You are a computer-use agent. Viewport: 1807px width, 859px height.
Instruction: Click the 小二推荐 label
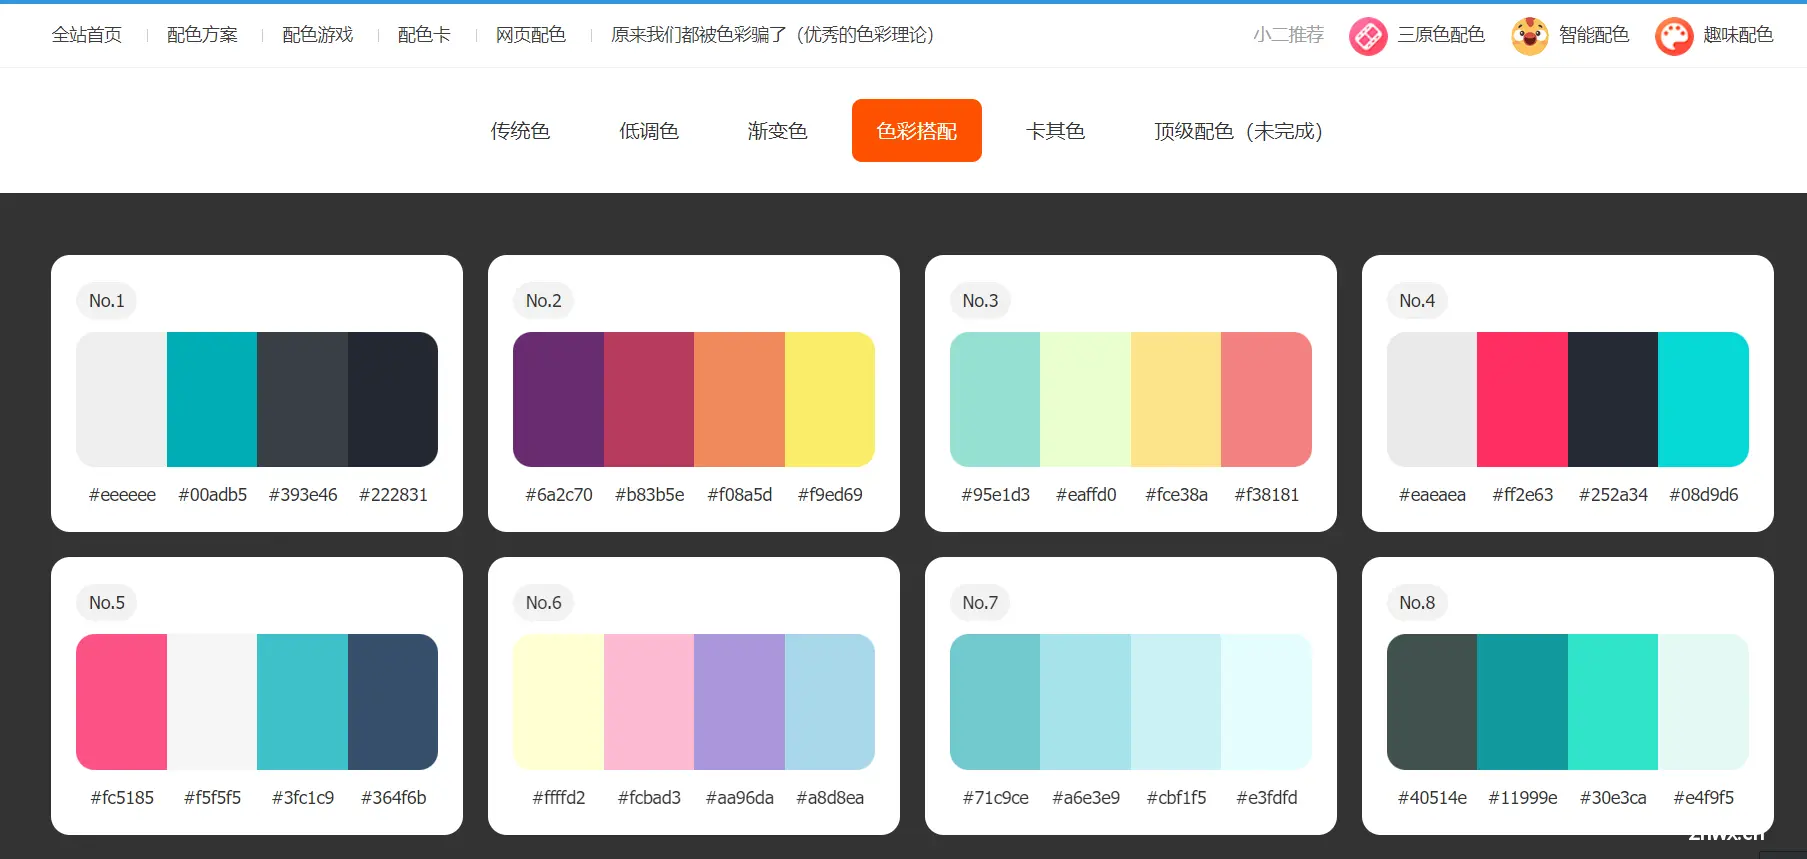(x=1288, y=35)
